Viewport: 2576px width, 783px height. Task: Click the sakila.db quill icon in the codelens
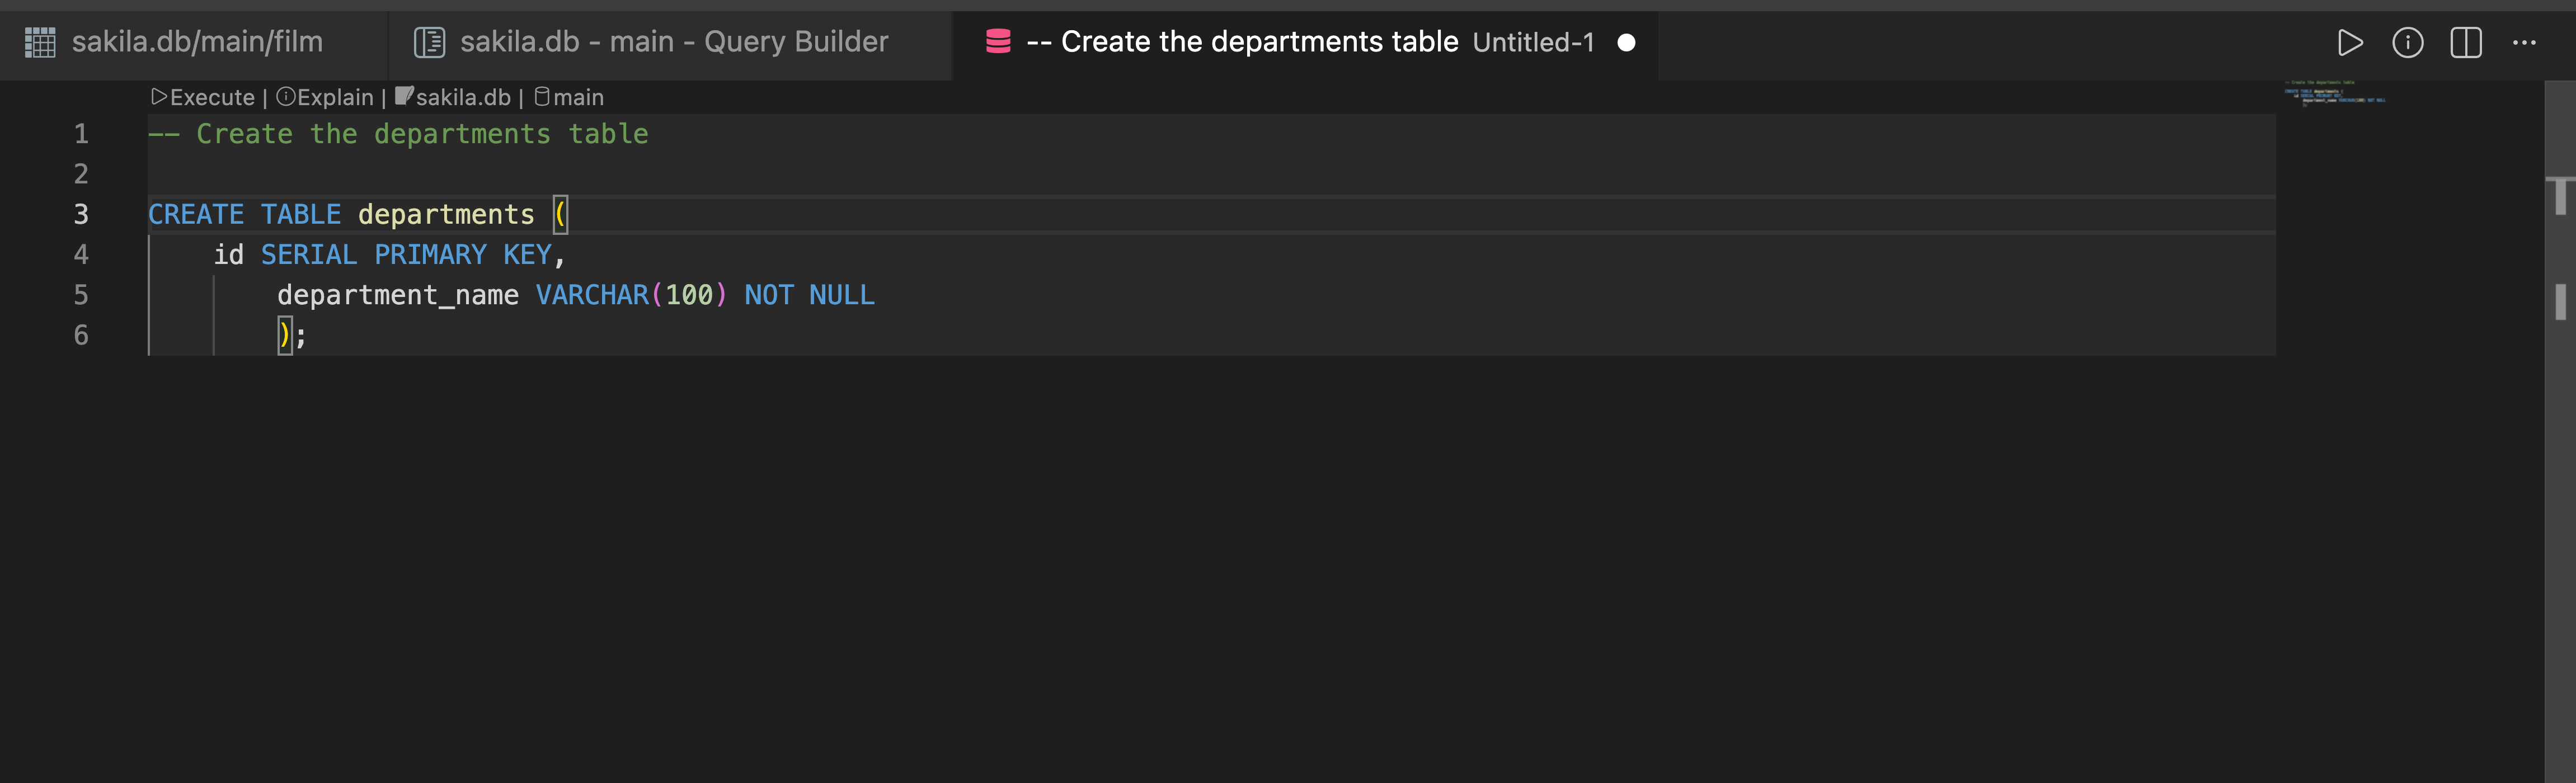404,96
